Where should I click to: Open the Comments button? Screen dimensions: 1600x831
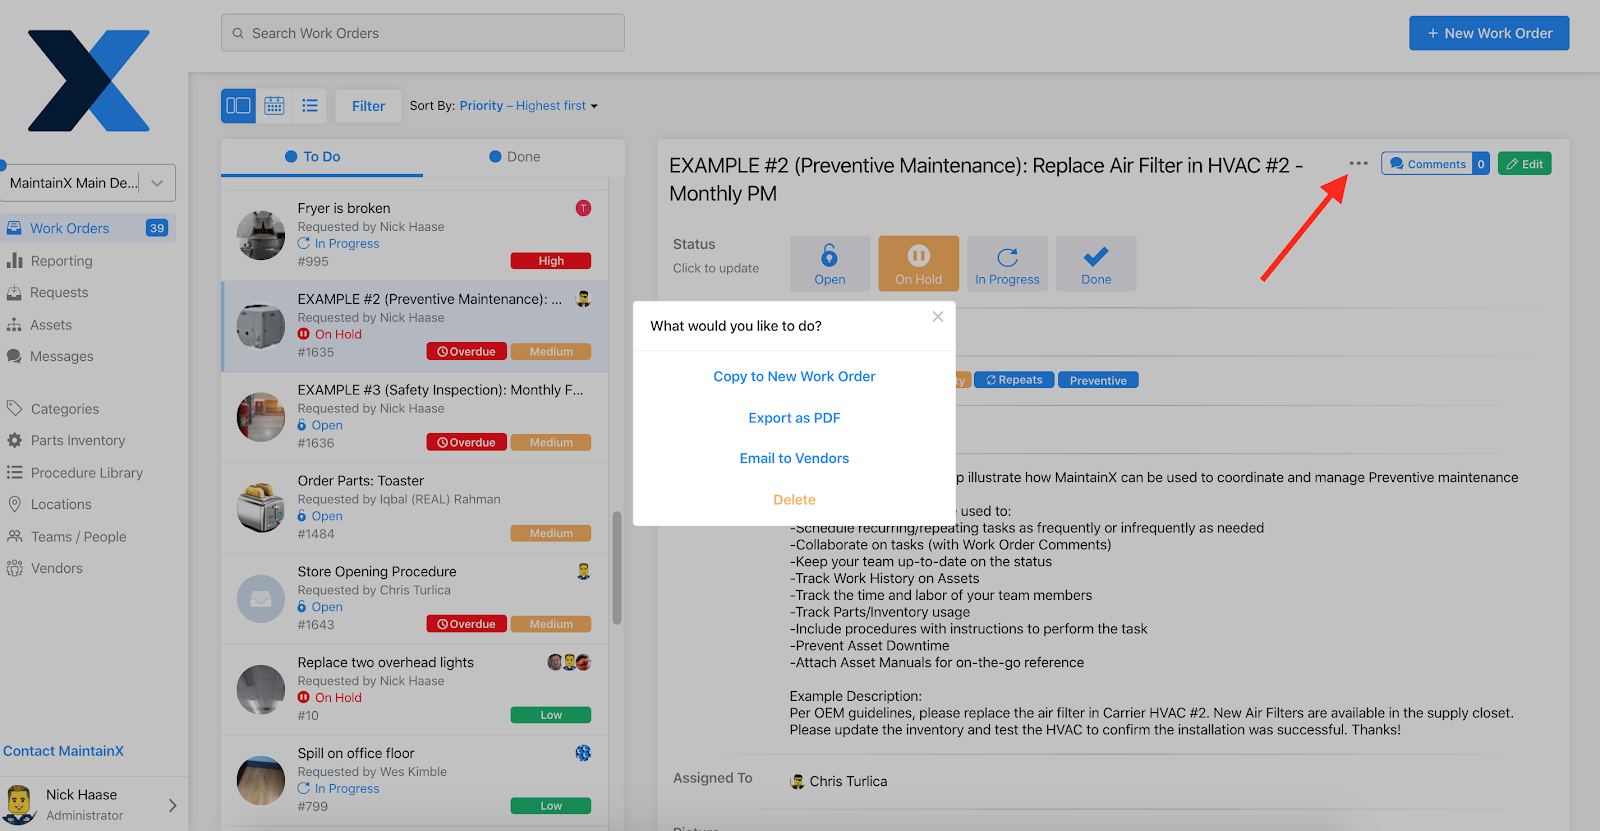1436,164
